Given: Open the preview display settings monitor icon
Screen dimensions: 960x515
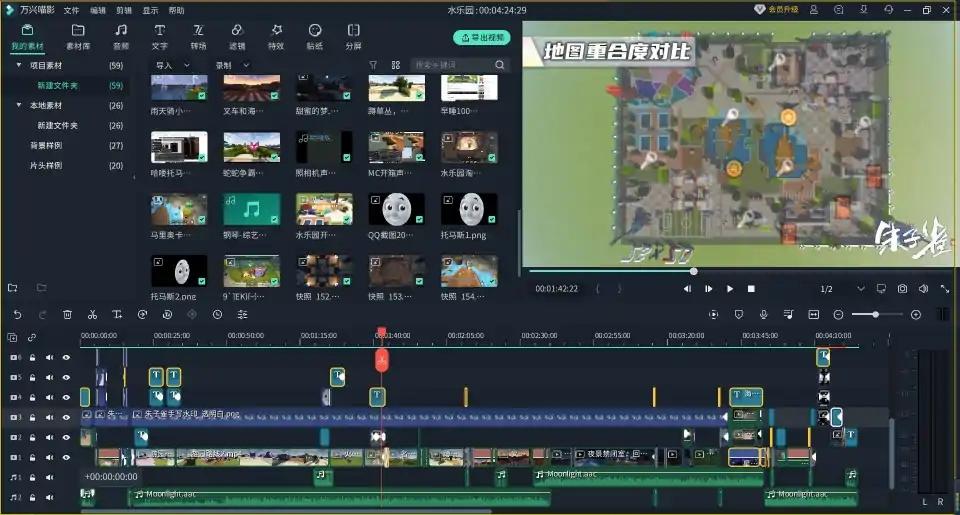Looking at the screenshot, I should click(x=881, y=288).
